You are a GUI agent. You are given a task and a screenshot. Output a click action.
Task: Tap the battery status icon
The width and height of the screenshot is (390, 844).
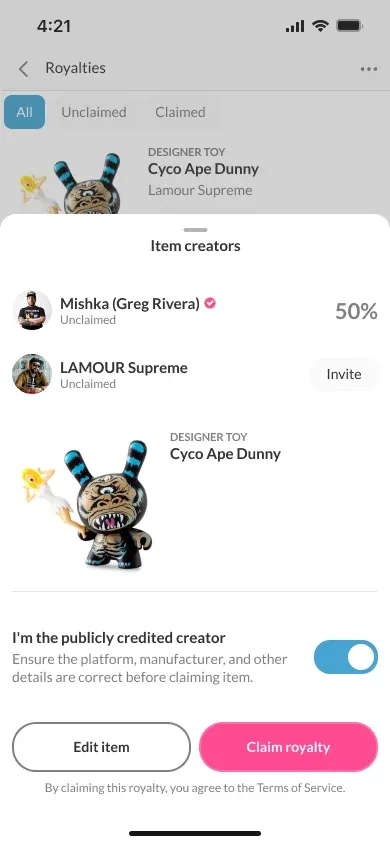pyautogui.click(x=349, y=26)
